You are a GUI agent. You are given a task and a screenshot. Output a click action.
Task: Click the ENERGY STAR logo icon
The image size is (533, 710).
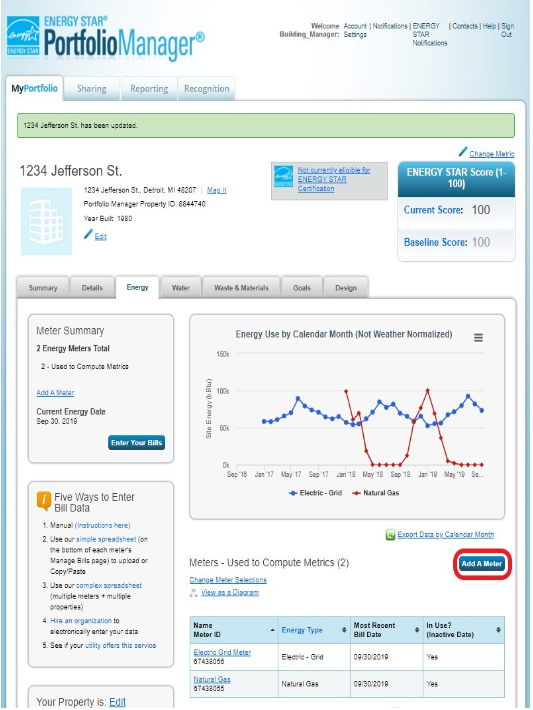[x=24, y=36]
